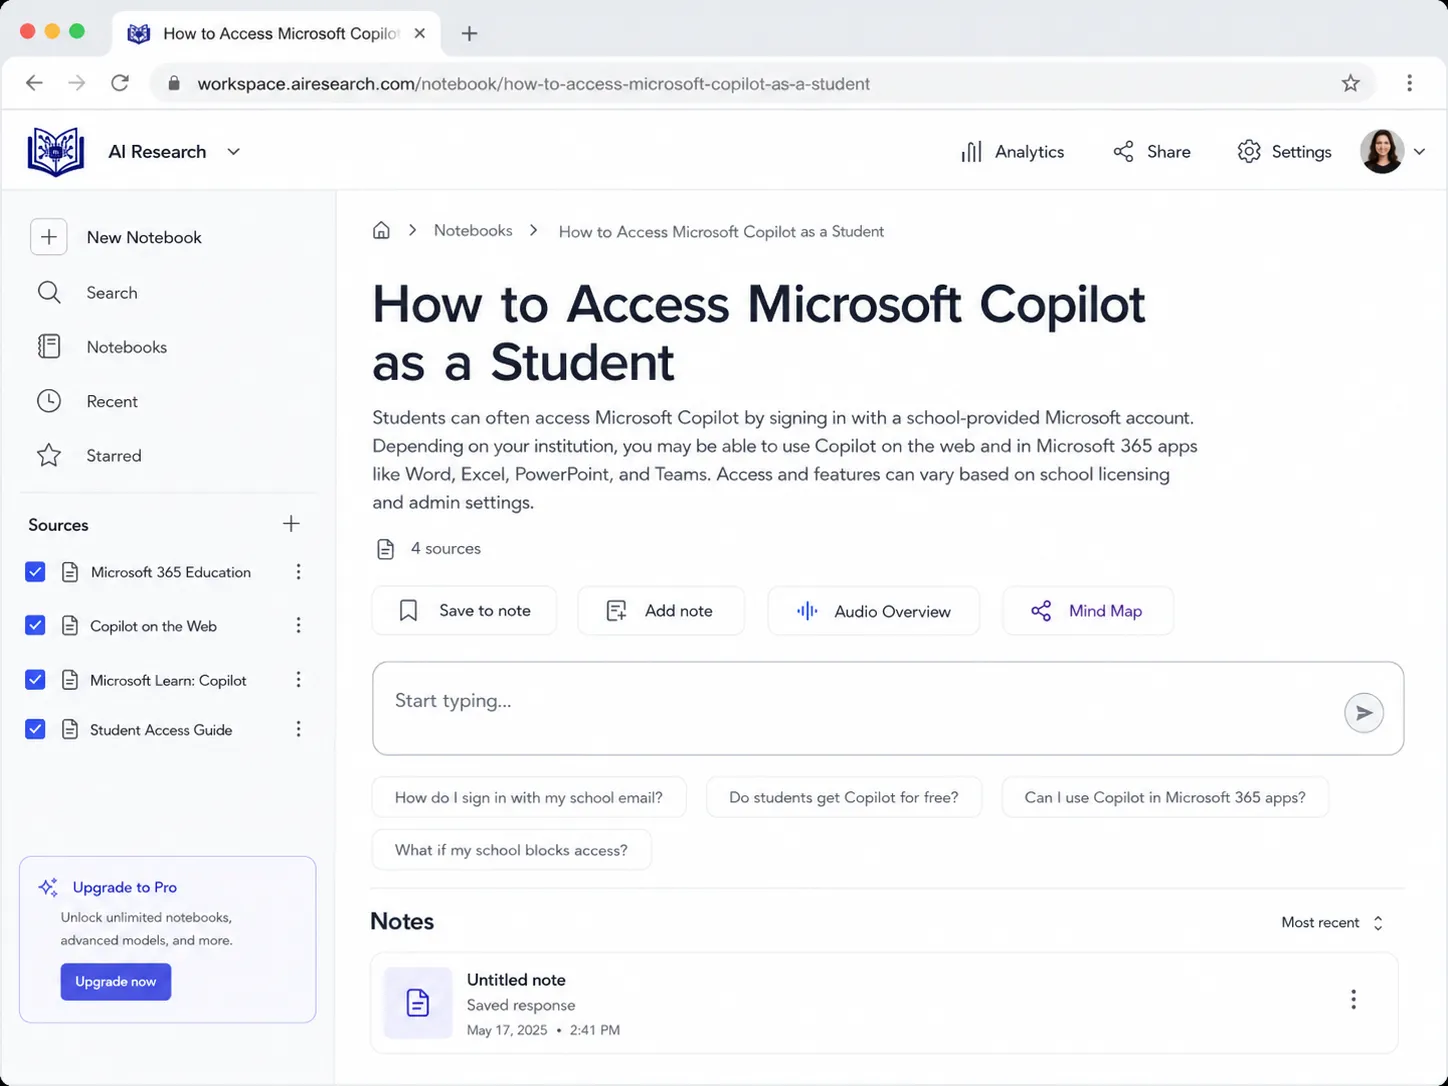
Task: Open the Untitled note card
Action: click(x=884, y=1003)
